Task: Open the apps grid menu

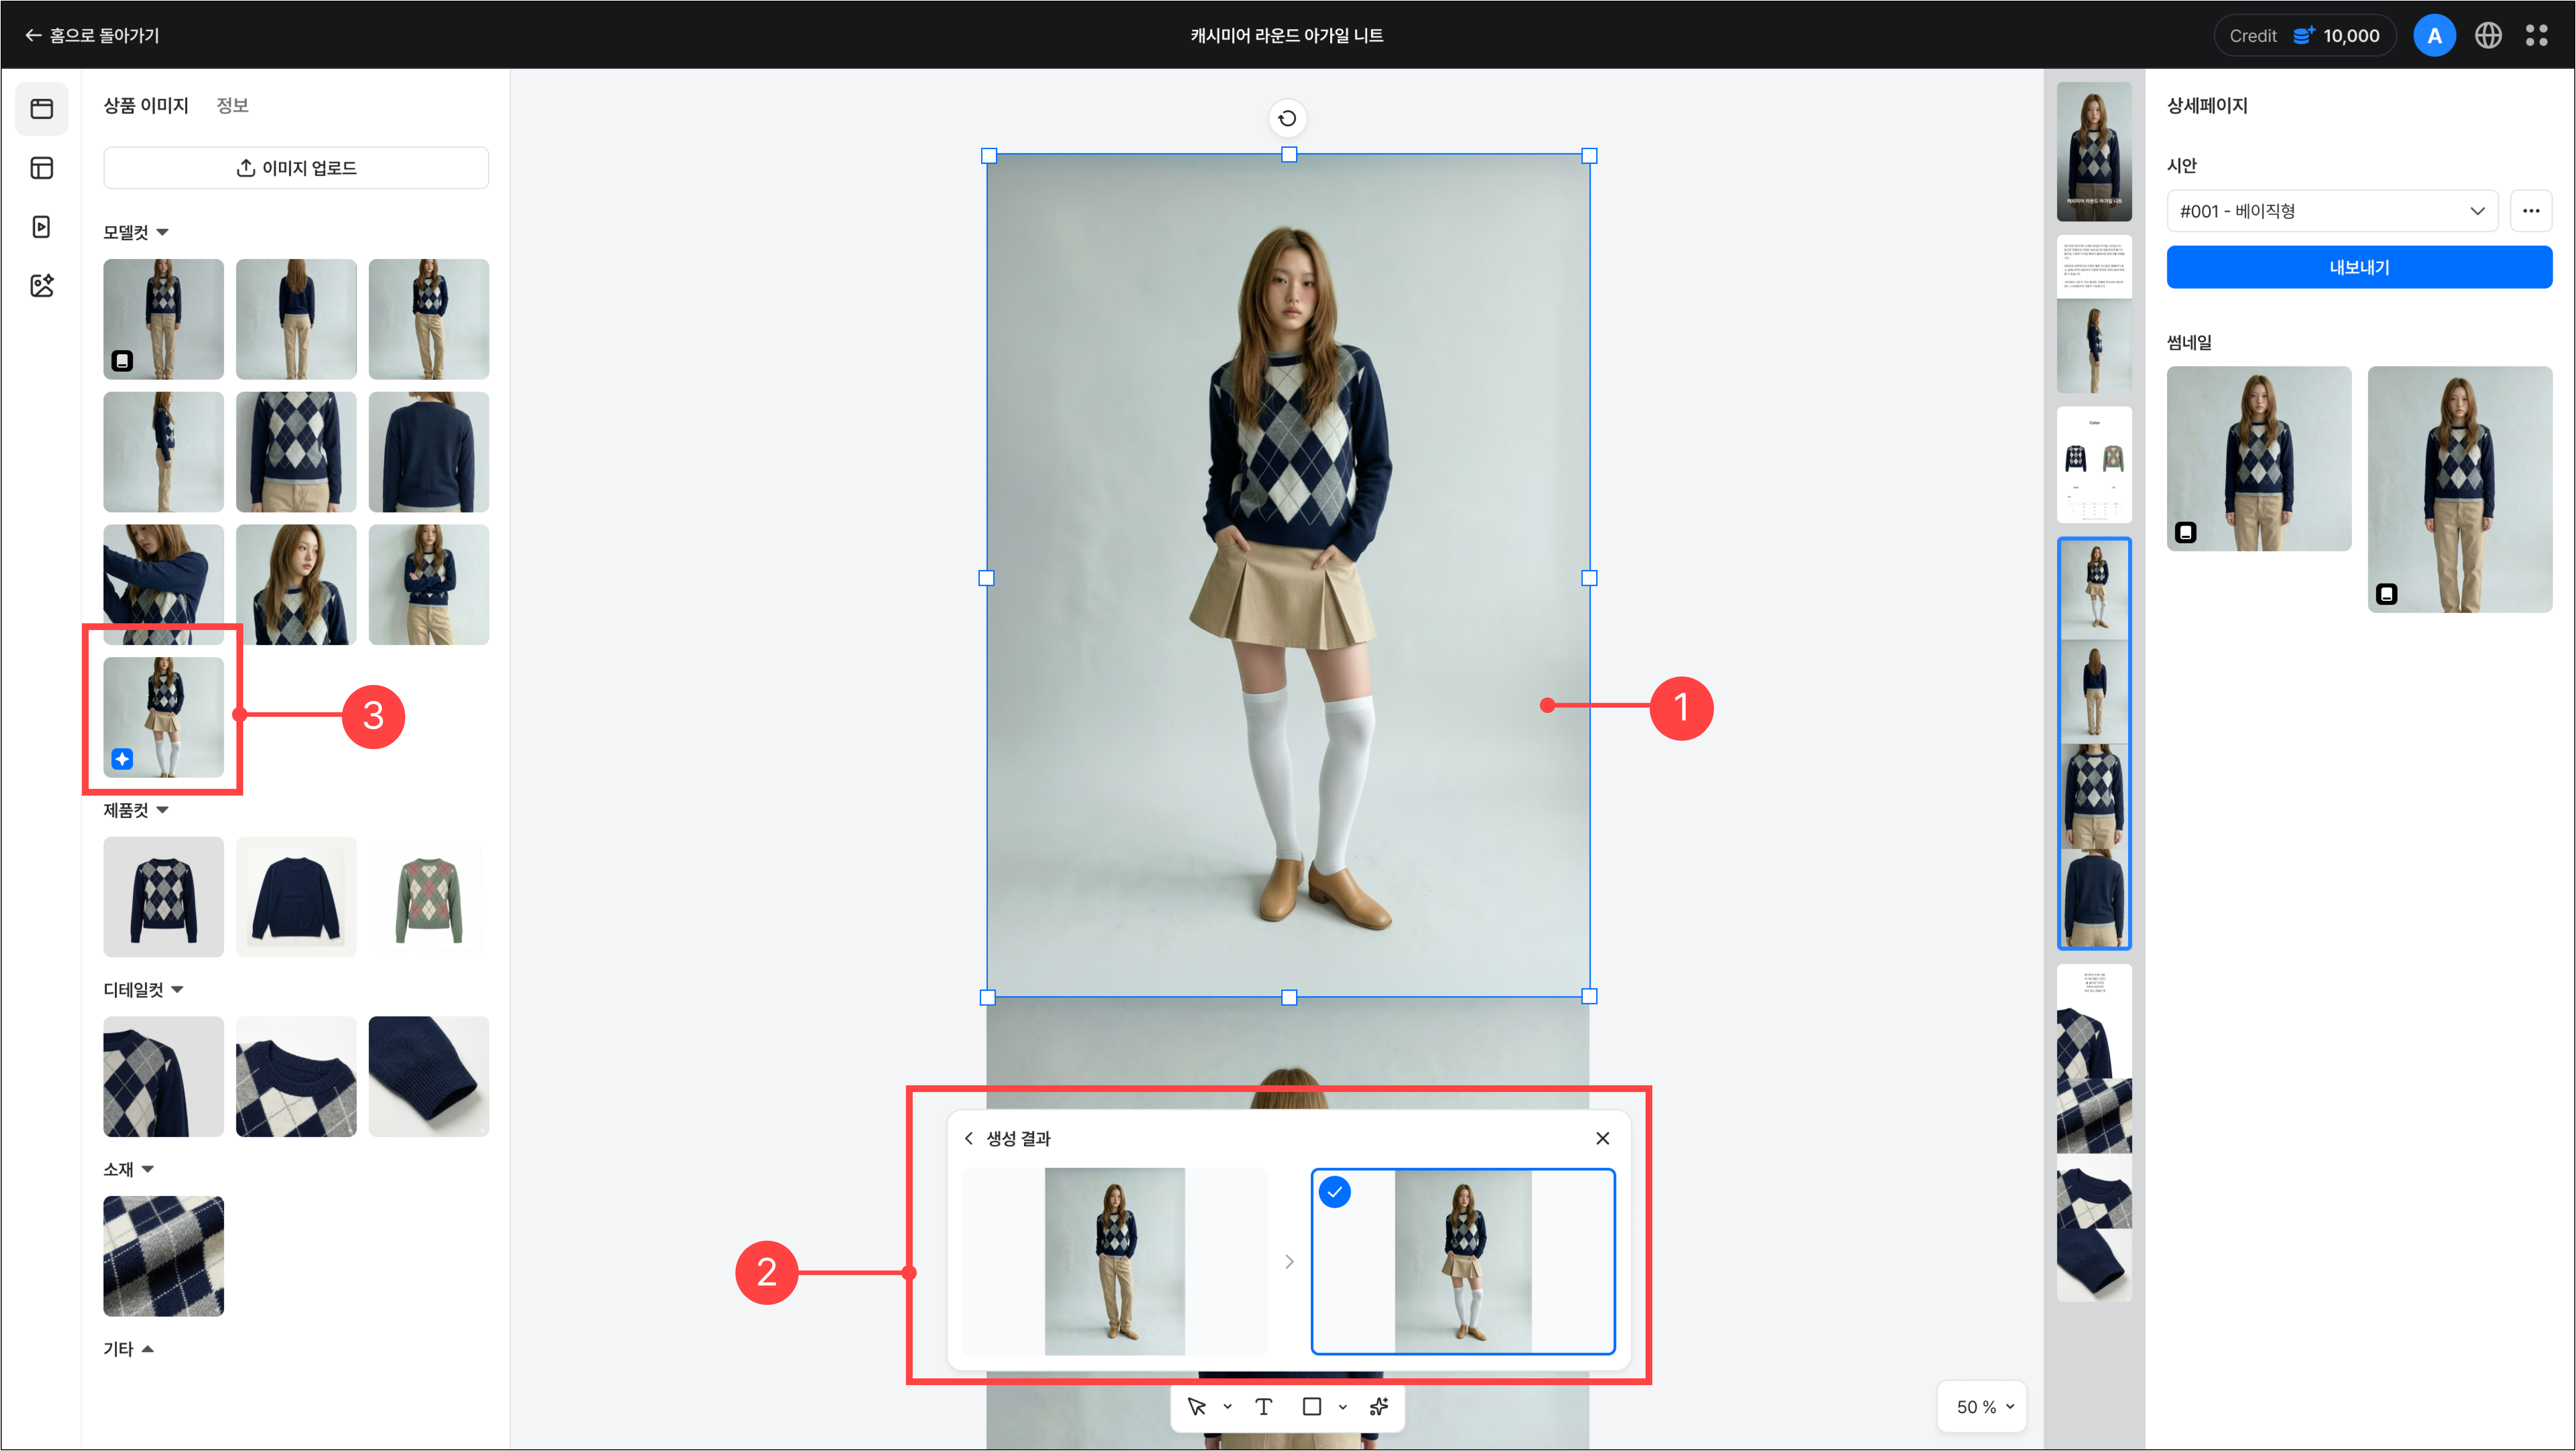Action: 2537,35
